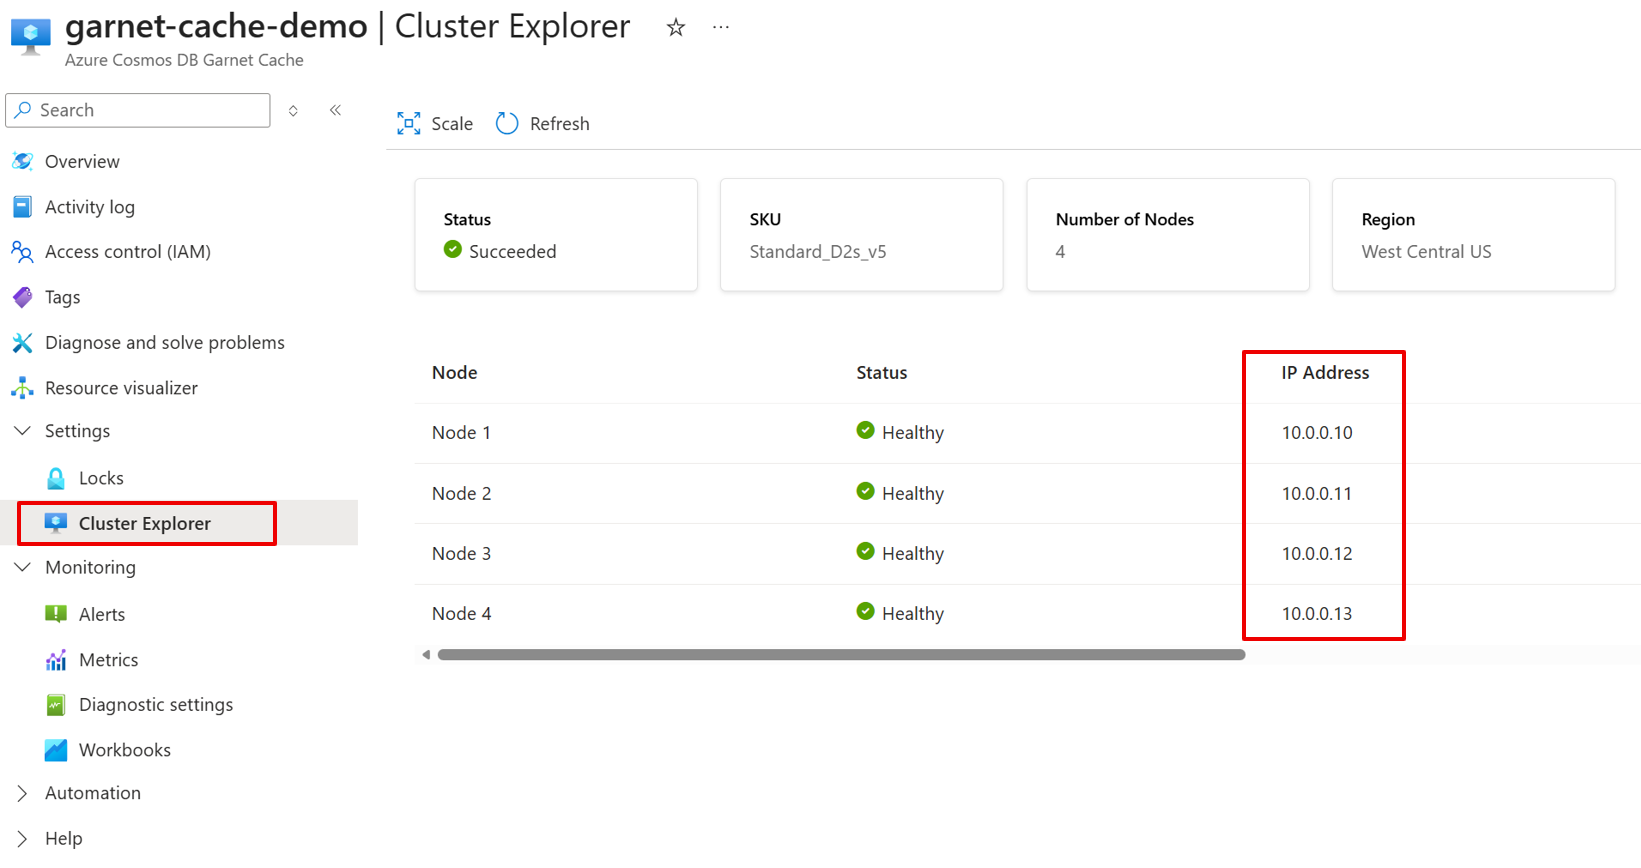Click the Access control (IAM) icon

point(22,252)
